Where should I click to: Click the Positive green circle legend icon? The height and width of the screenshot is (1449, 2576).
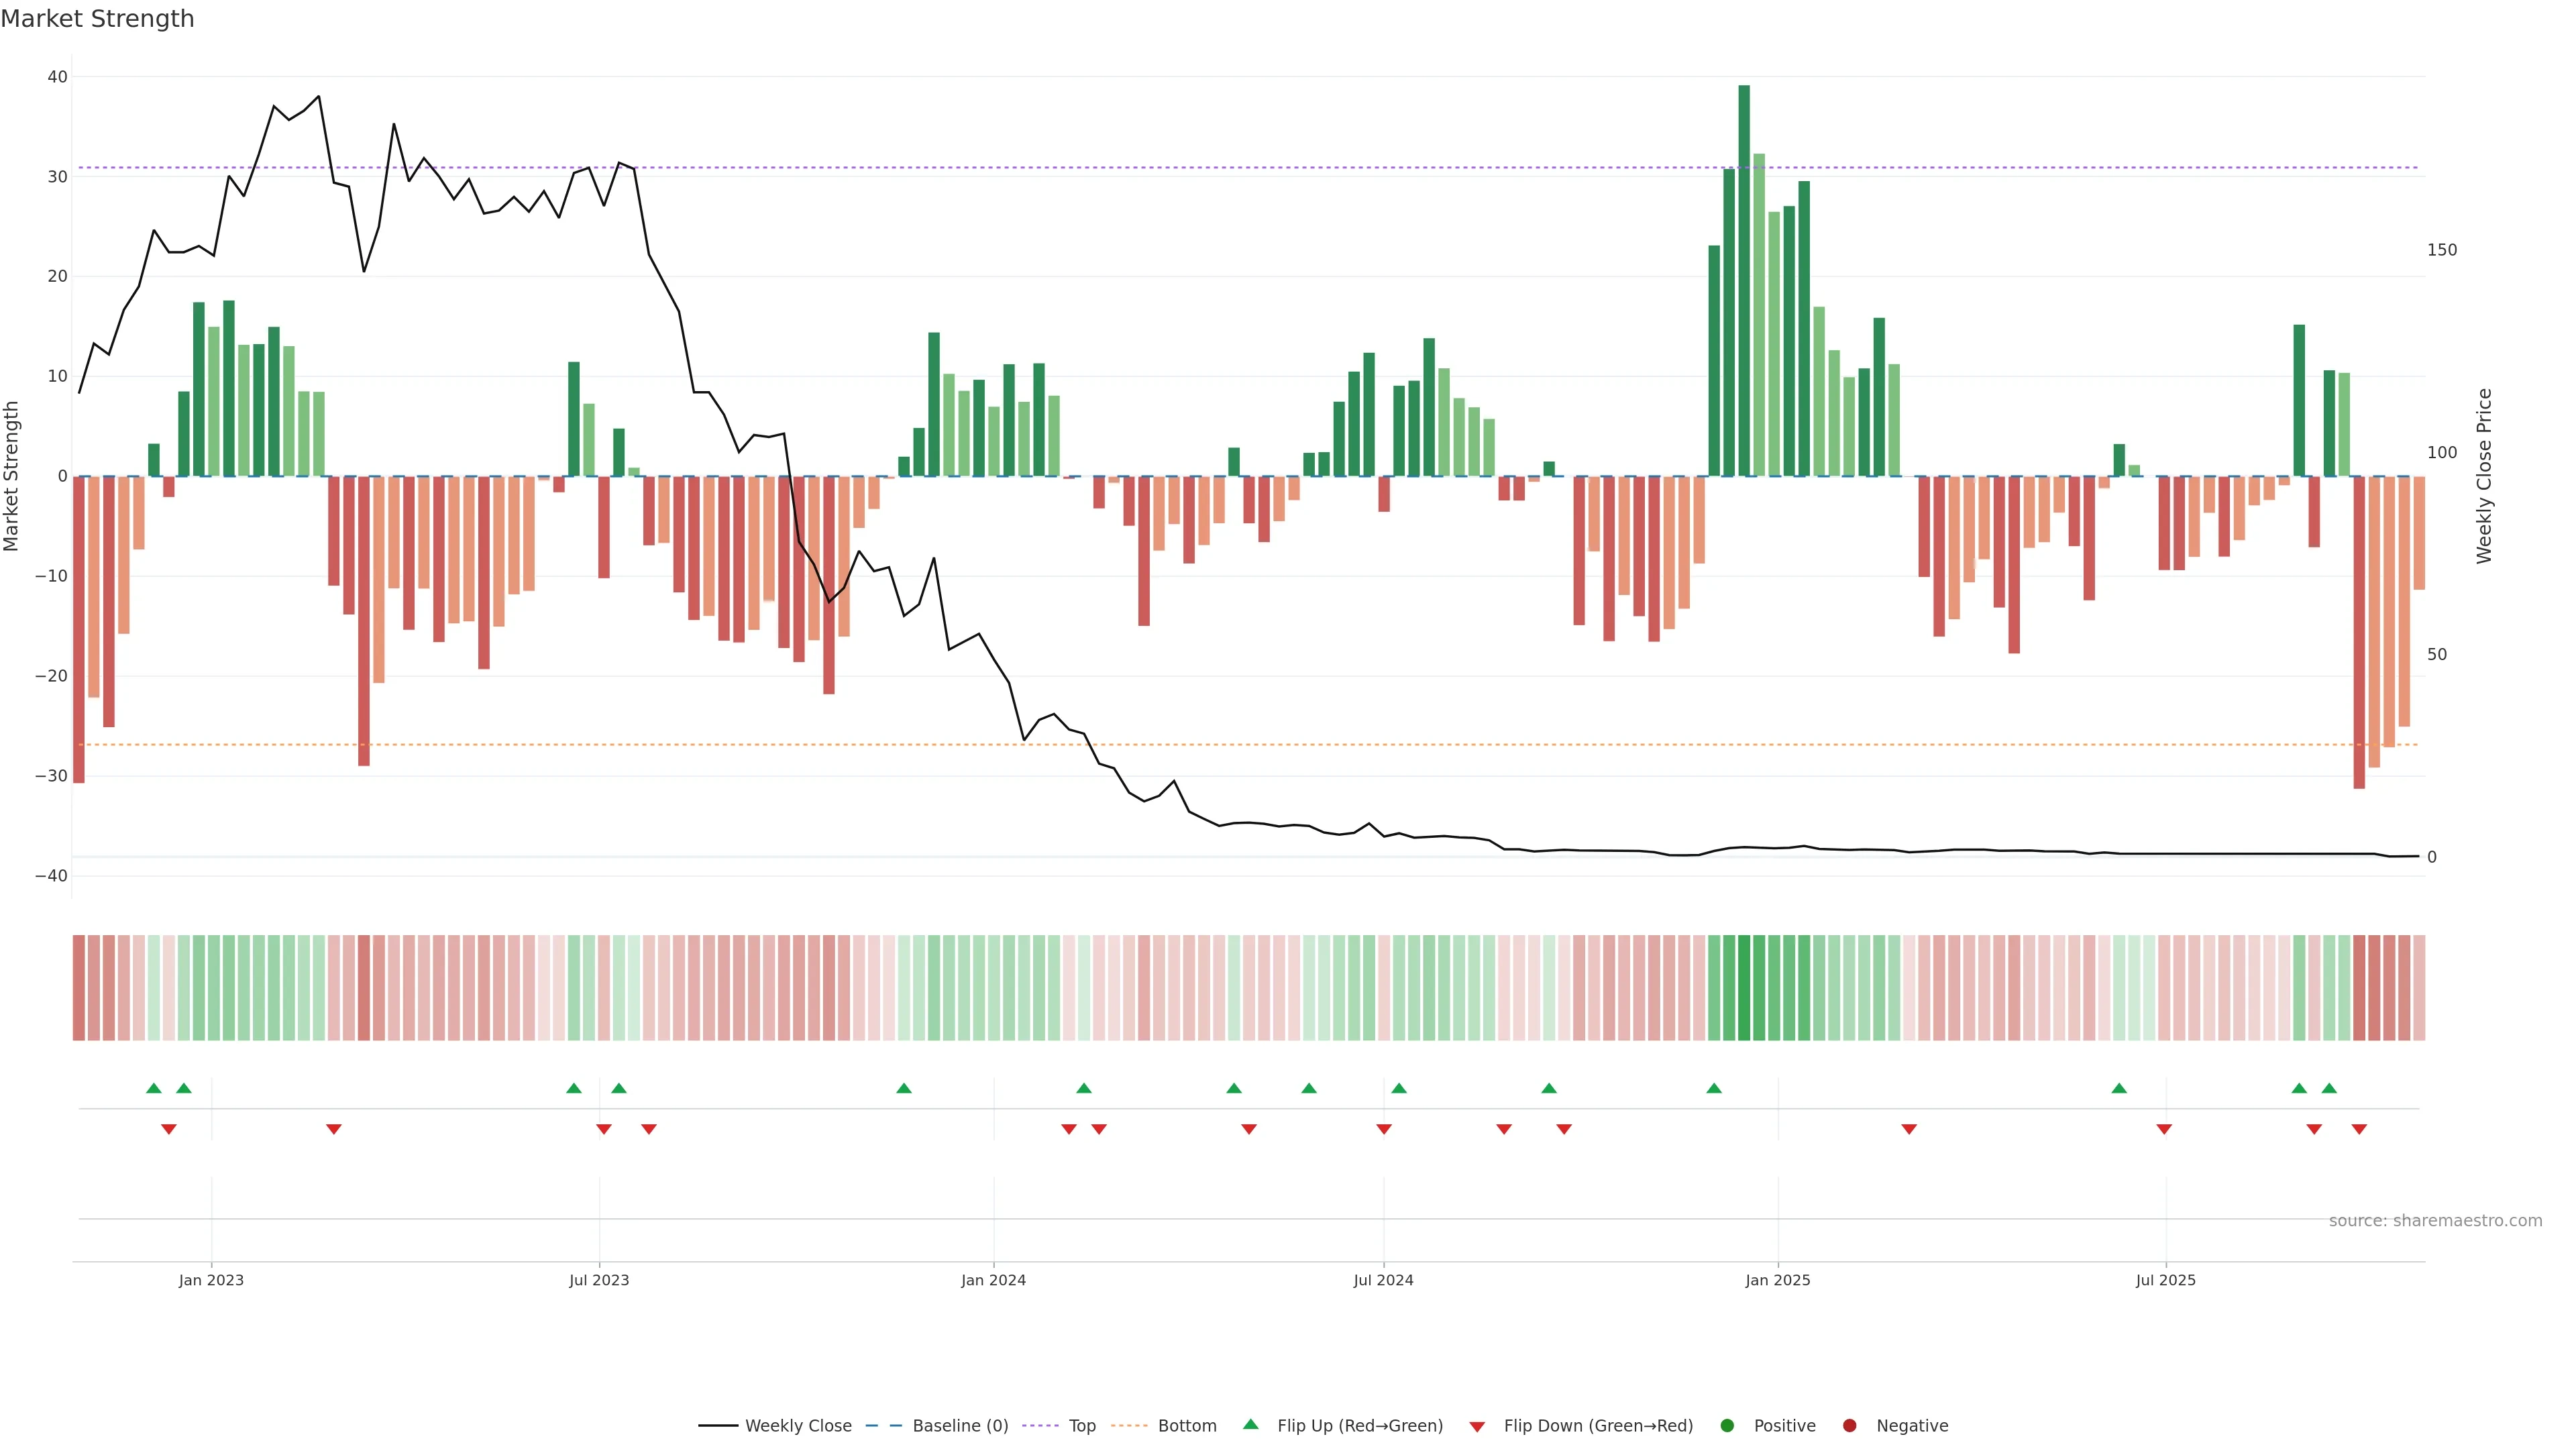coord(1727,1426)
